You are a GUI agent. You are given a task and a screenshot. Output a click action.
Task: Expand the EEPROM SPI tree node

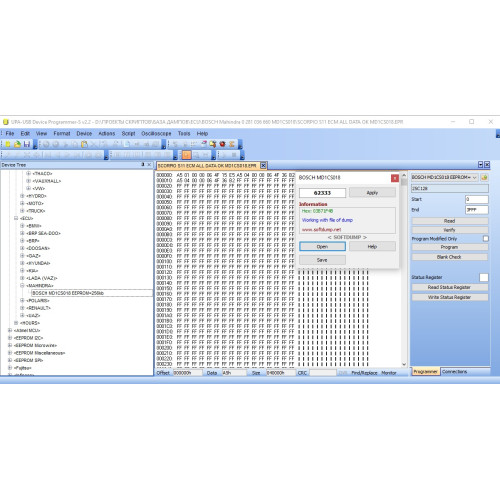coord(10,360)
